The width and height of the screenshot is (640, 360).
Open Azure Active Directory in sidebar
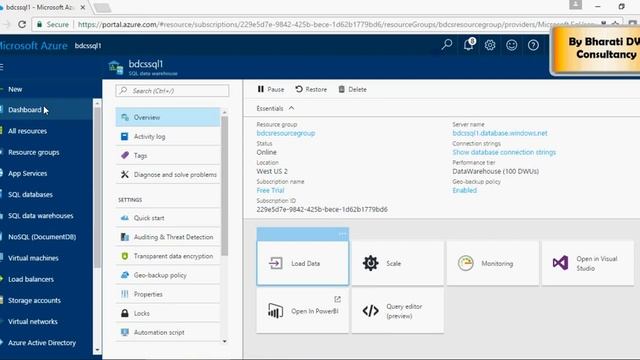[46, 343]
